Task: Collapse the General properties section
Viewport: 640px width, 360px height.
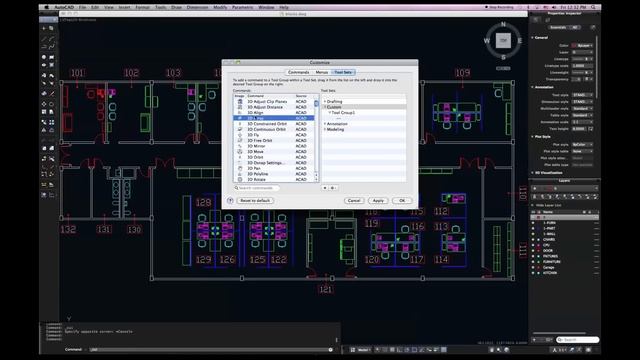Action: (x=532, y=38)
